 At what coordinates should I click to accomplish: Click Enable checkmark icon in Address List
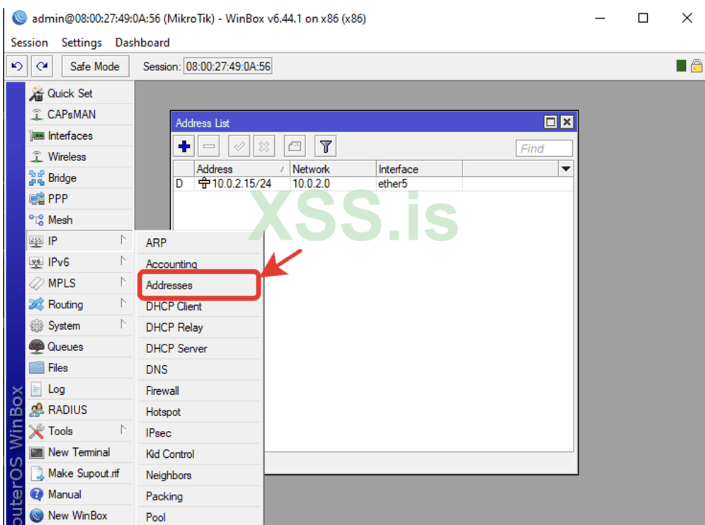point(239,147)
